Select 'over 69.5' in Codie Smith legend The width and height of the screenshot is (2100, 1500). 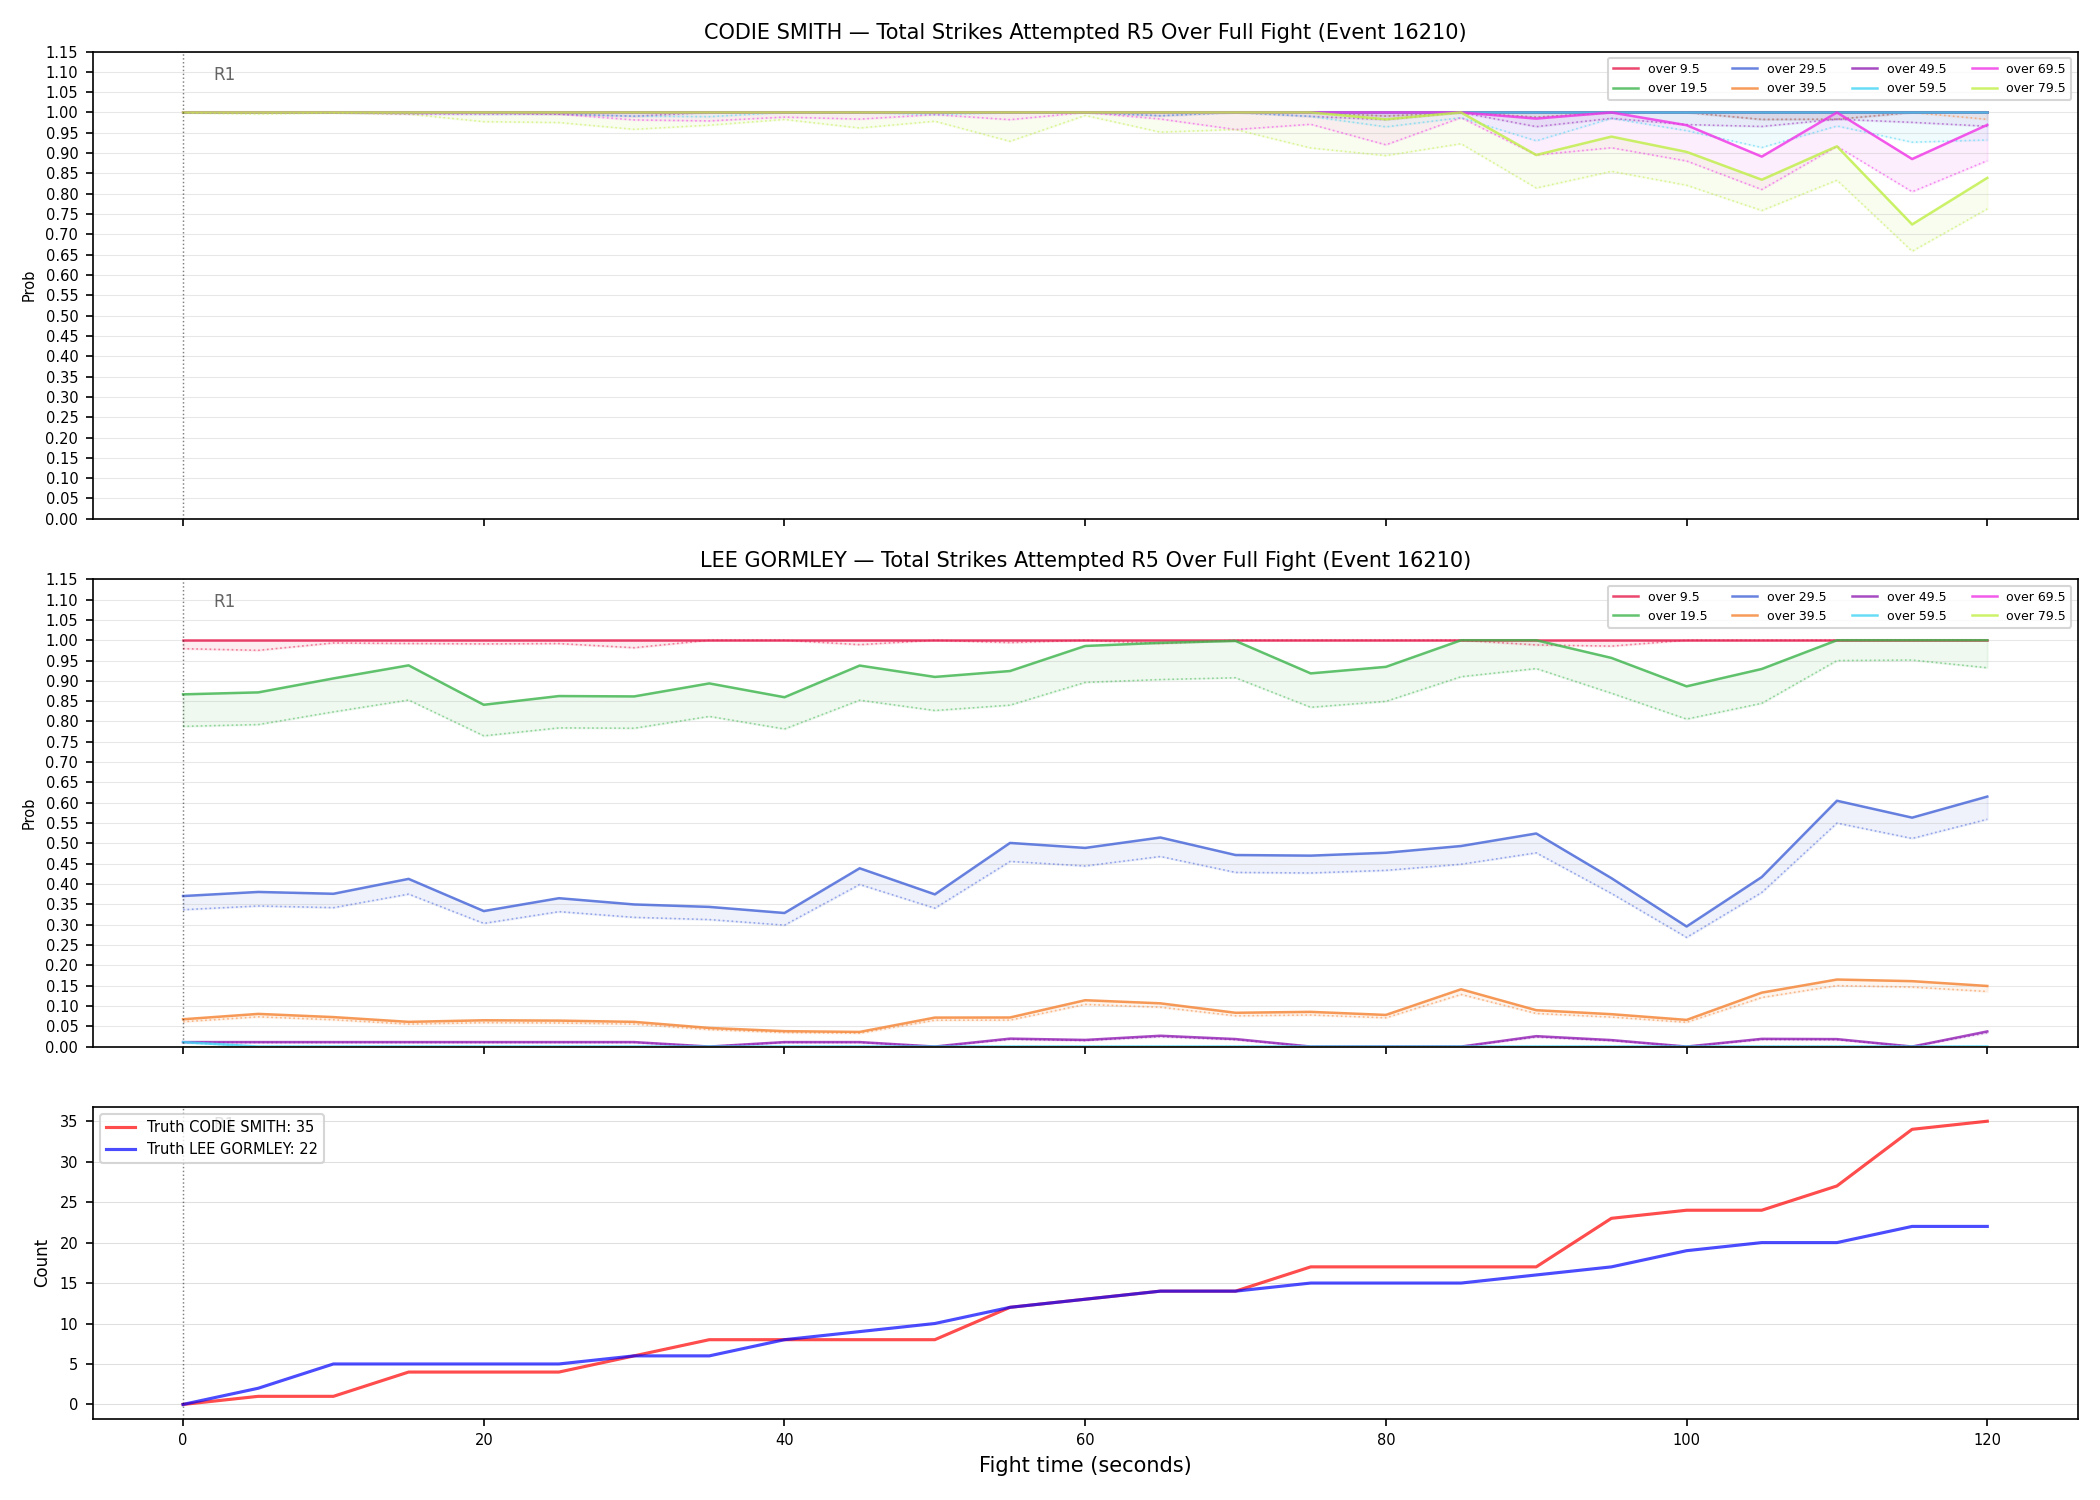pos(2017,69)
